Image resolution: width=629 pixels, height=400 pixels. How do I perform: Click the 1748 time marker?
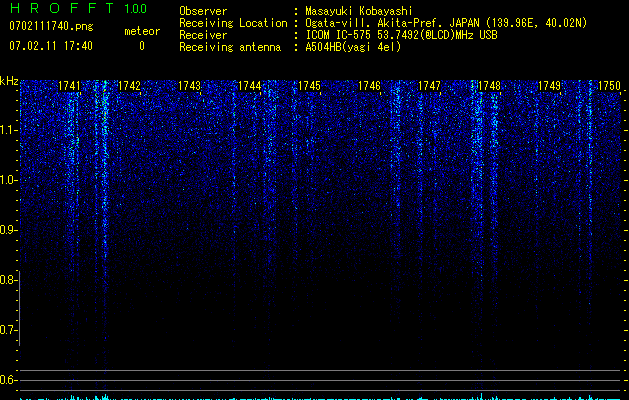pyautogui.click(x=489, y=86)
